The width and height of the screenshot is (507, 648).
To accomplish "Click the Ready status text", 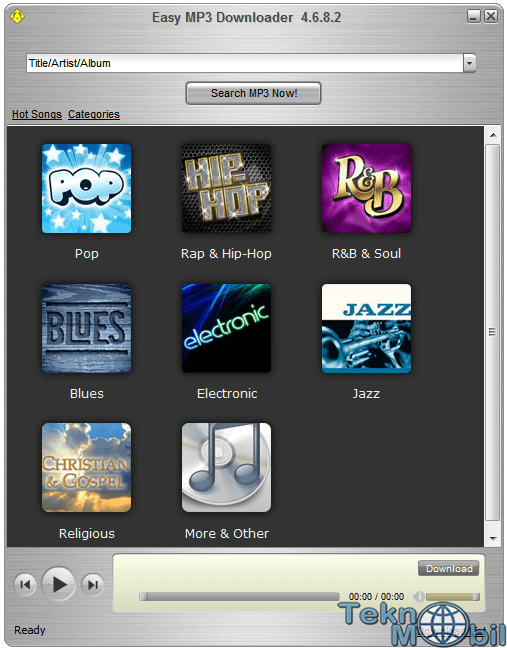I will point(30,630).
